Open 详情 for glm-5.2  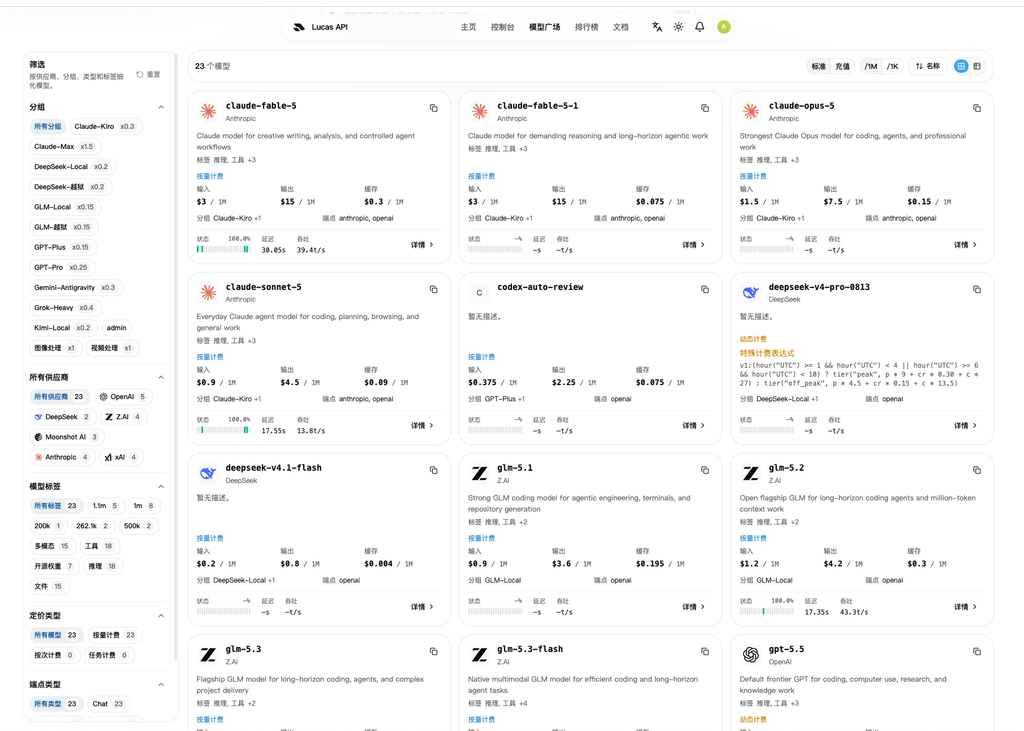pyautogui.click(x=965, y=607)
